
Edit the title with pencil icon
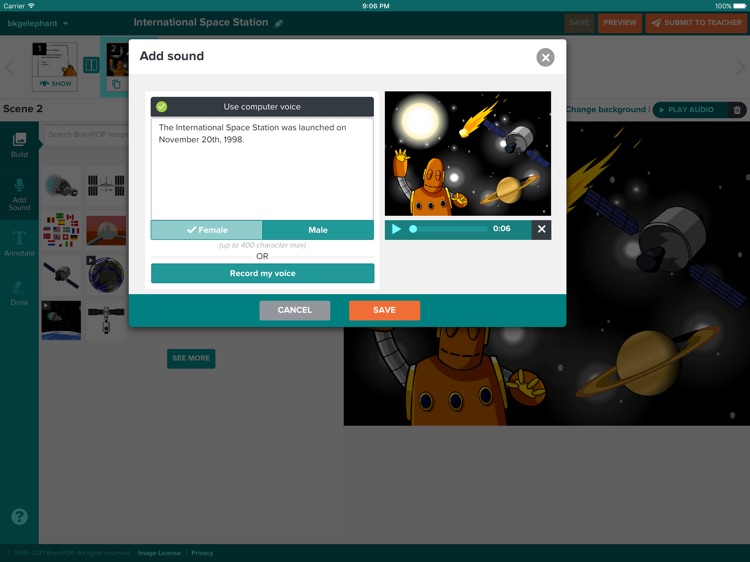coord(279,23)
